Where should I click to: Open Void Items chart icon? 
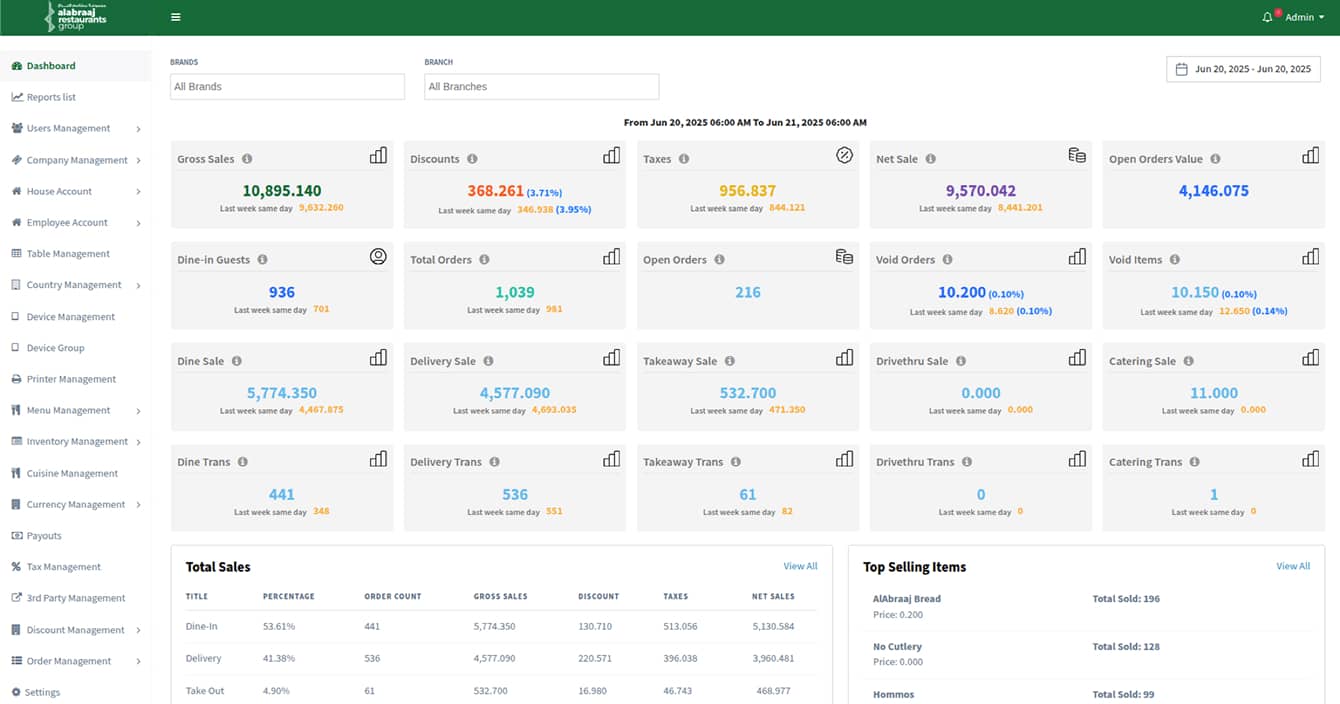pyautogui.click(x=1310, y=256)
